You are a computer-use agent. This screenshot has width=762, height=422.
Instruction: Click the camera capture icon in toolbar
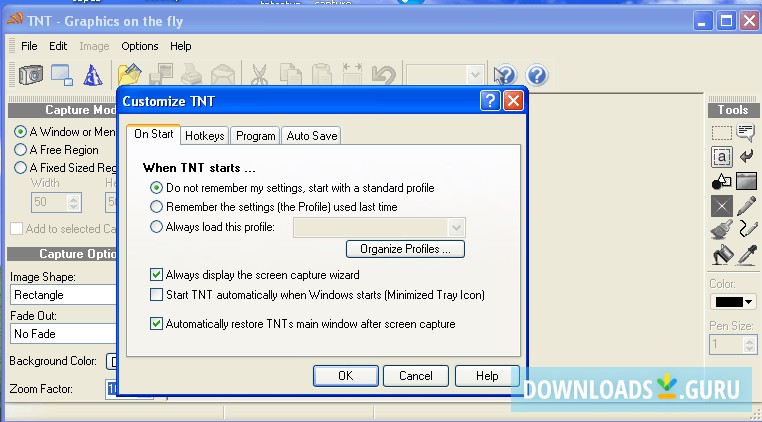(x=30, y=75)
